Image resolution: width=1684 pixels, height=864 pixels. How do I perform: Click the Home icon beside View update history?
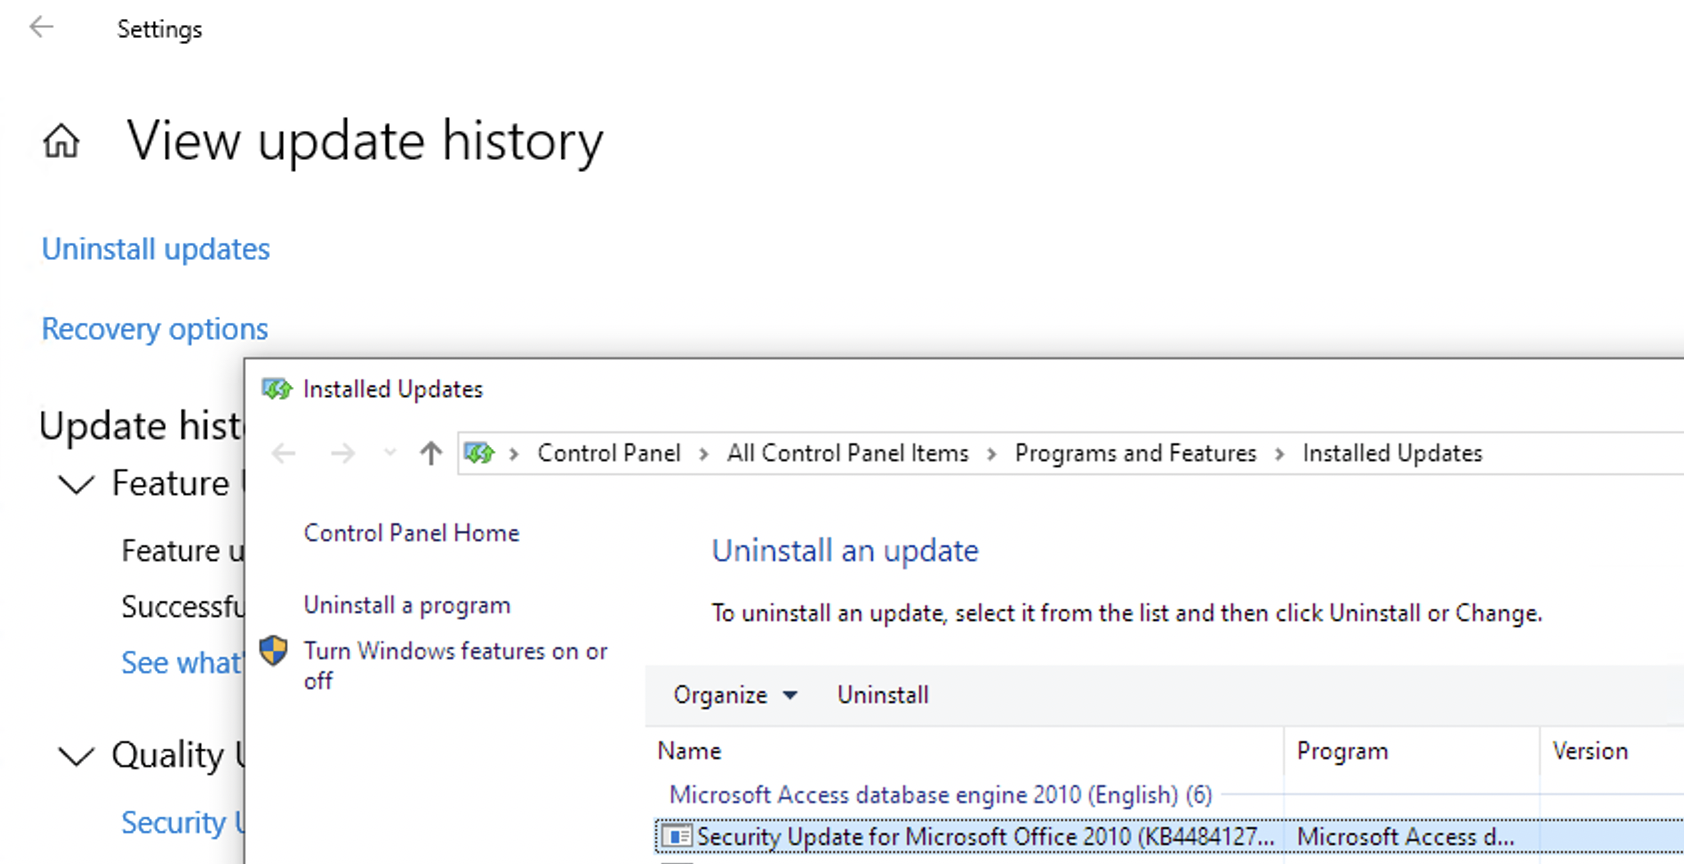pos(61,141)
